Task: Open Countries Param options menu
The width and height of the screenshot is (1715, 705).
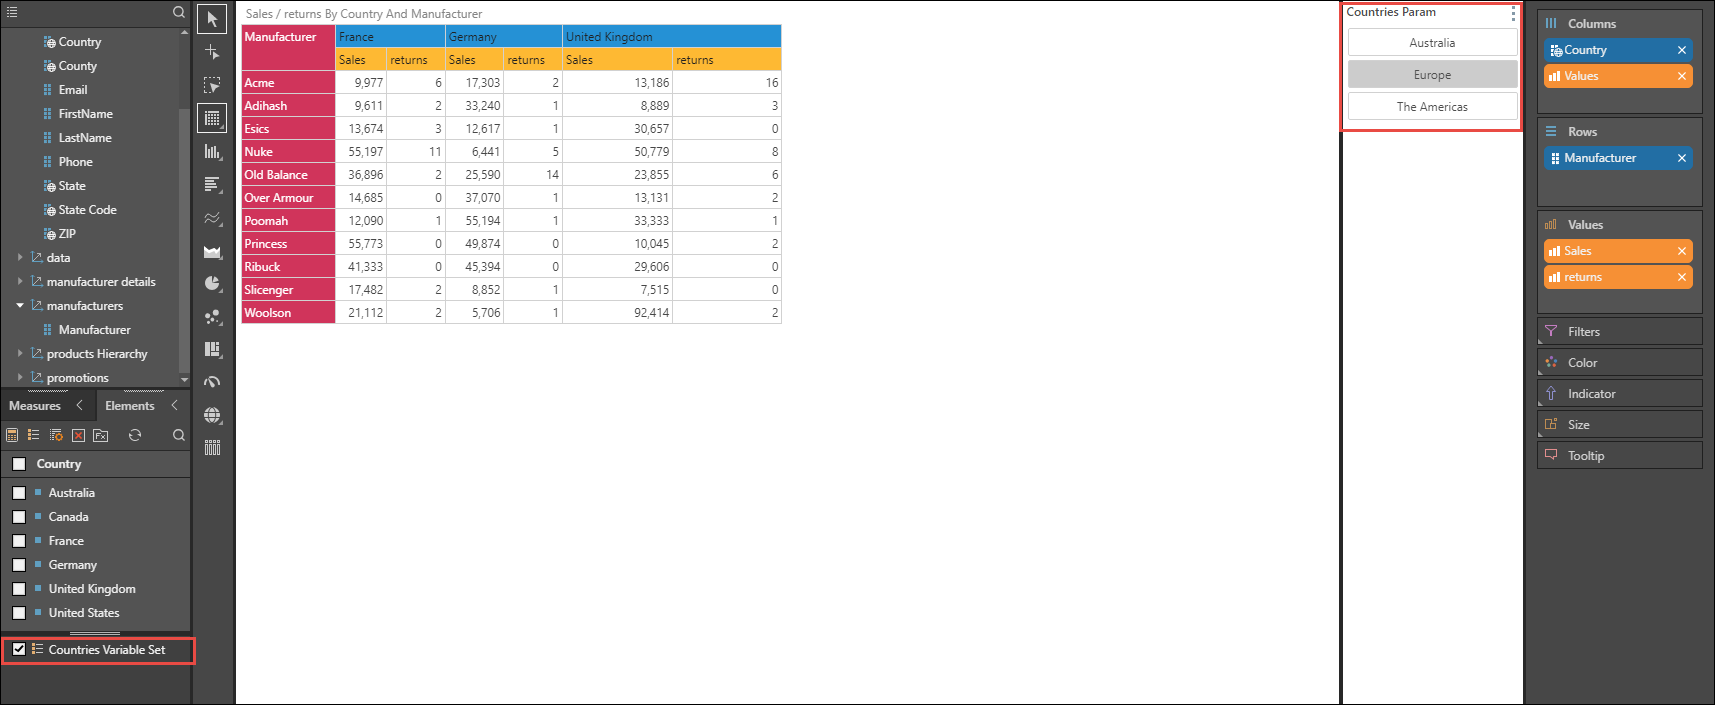Action: tap(1513, 14)
